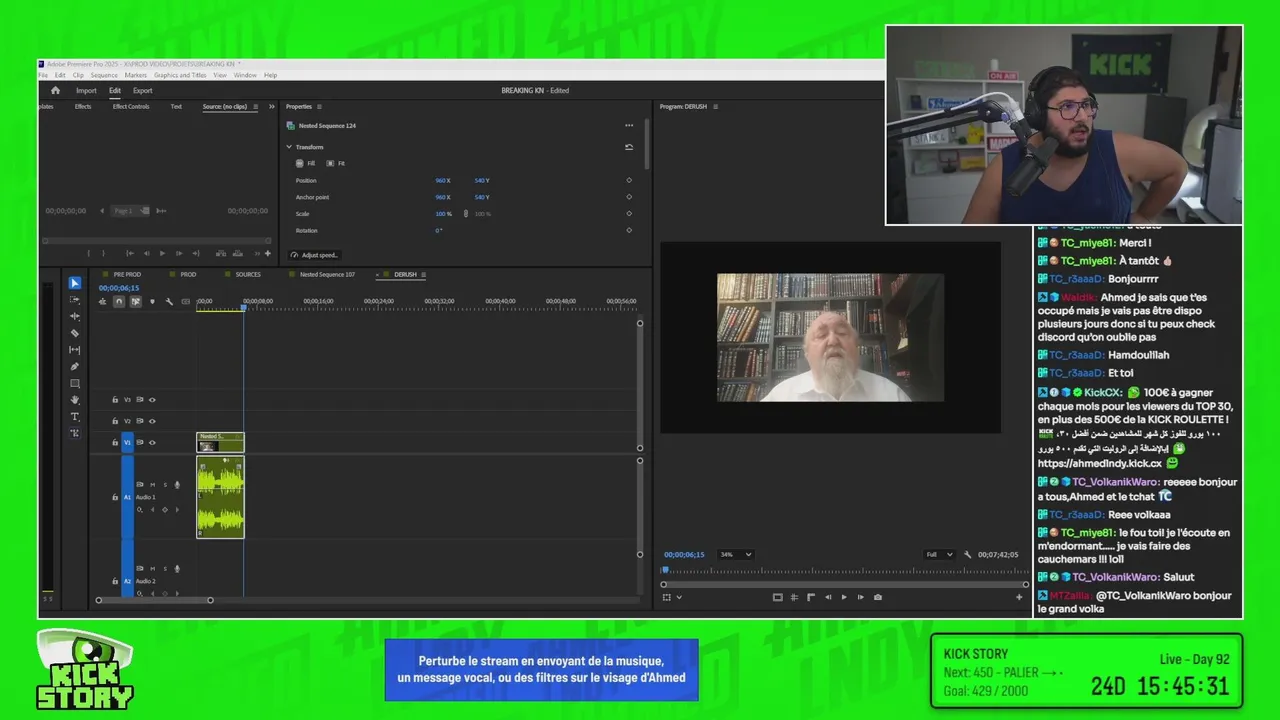Open PRE PROD sequence tab

click(127, 274)
